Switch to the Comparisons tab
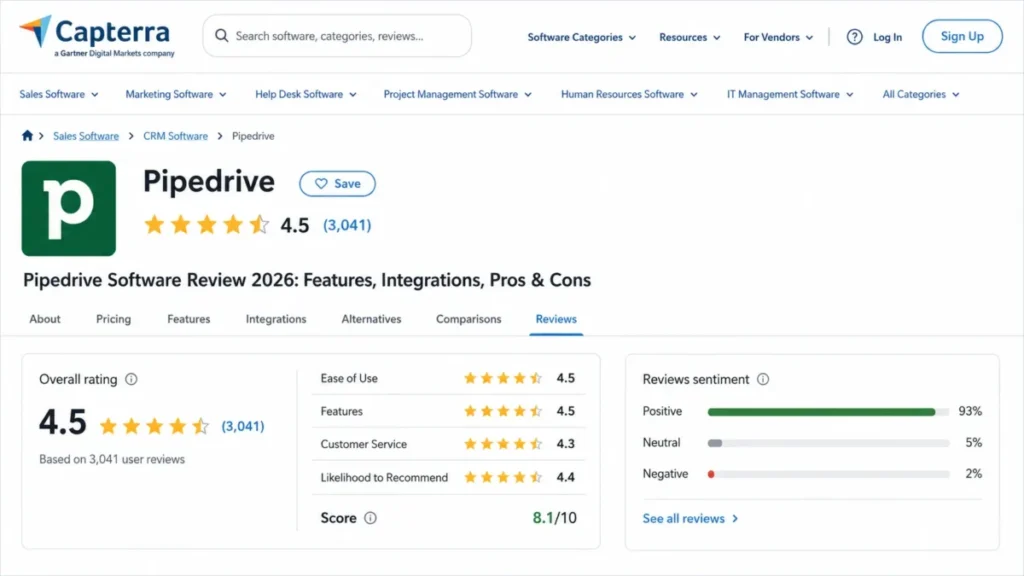Screen dimensions: 1024x576 click(469, 319)
